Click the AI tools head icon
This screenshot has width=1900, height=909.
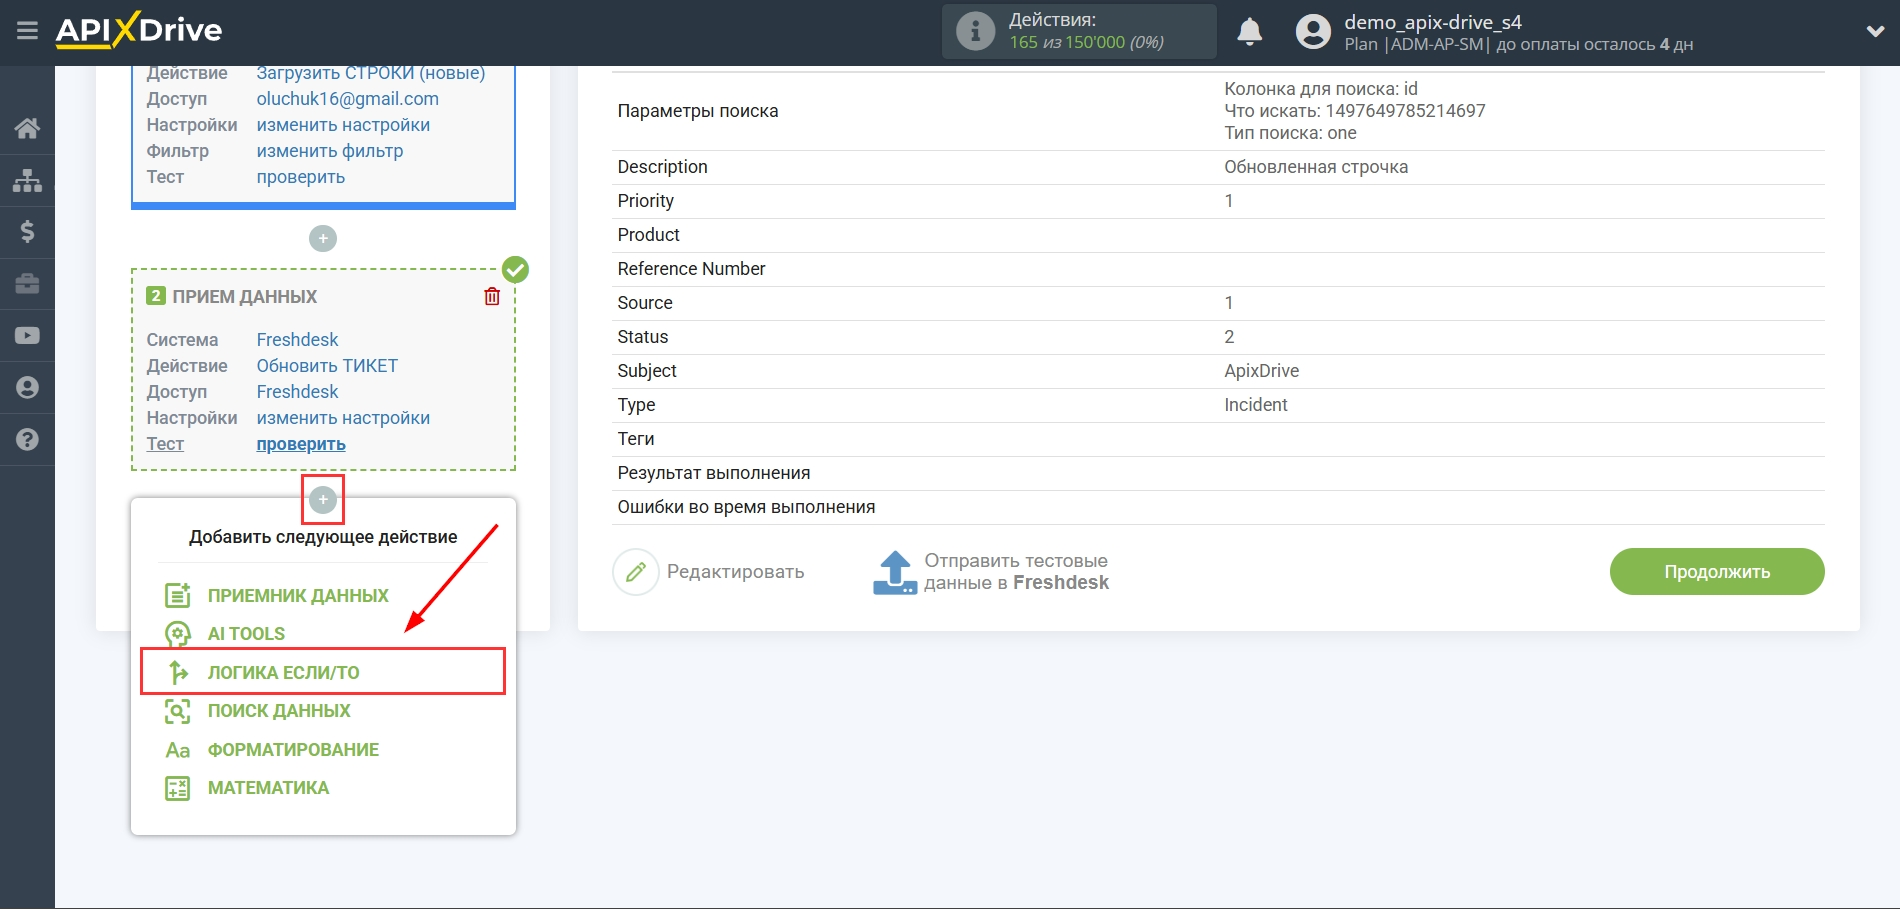coord(177,634)
